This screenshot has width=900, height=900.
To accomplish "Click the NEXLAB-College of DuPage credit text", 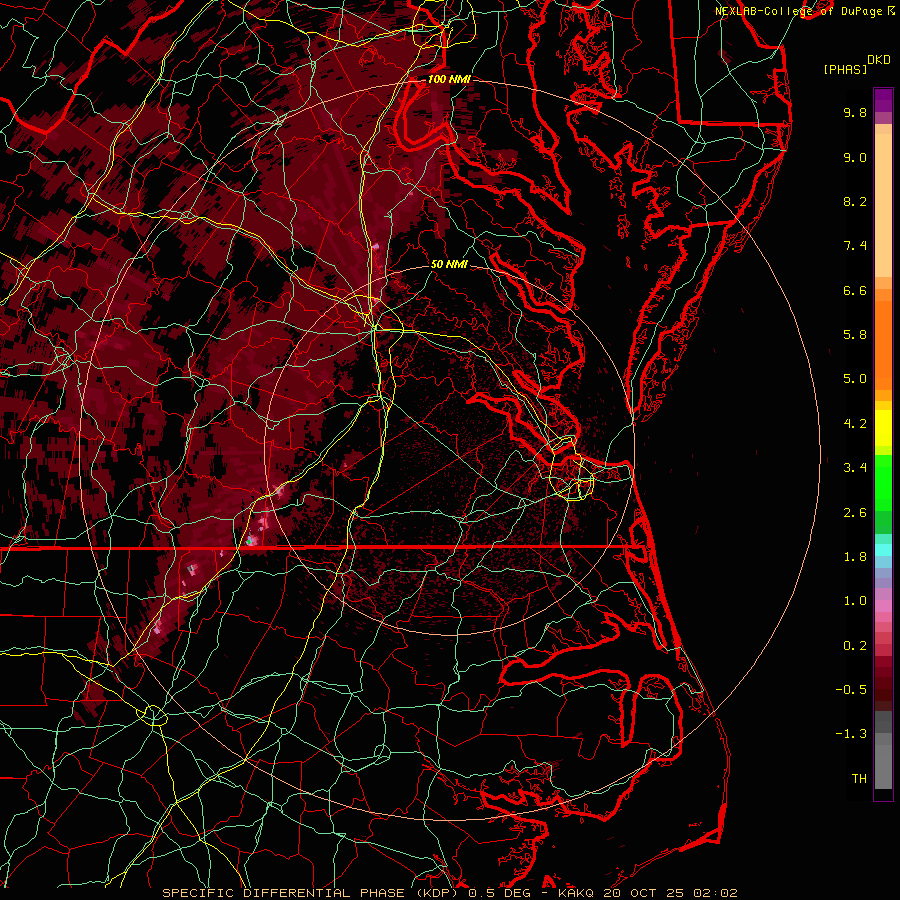I will (x=801, y=11).
